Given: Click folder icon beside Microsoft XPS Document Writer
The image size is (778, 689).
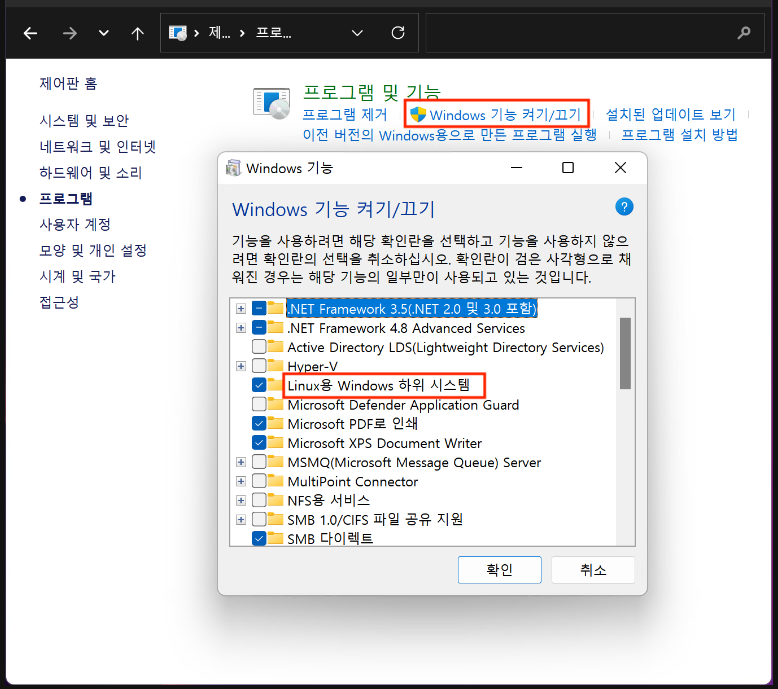Looking at the screenshot, I should [275, 441].
